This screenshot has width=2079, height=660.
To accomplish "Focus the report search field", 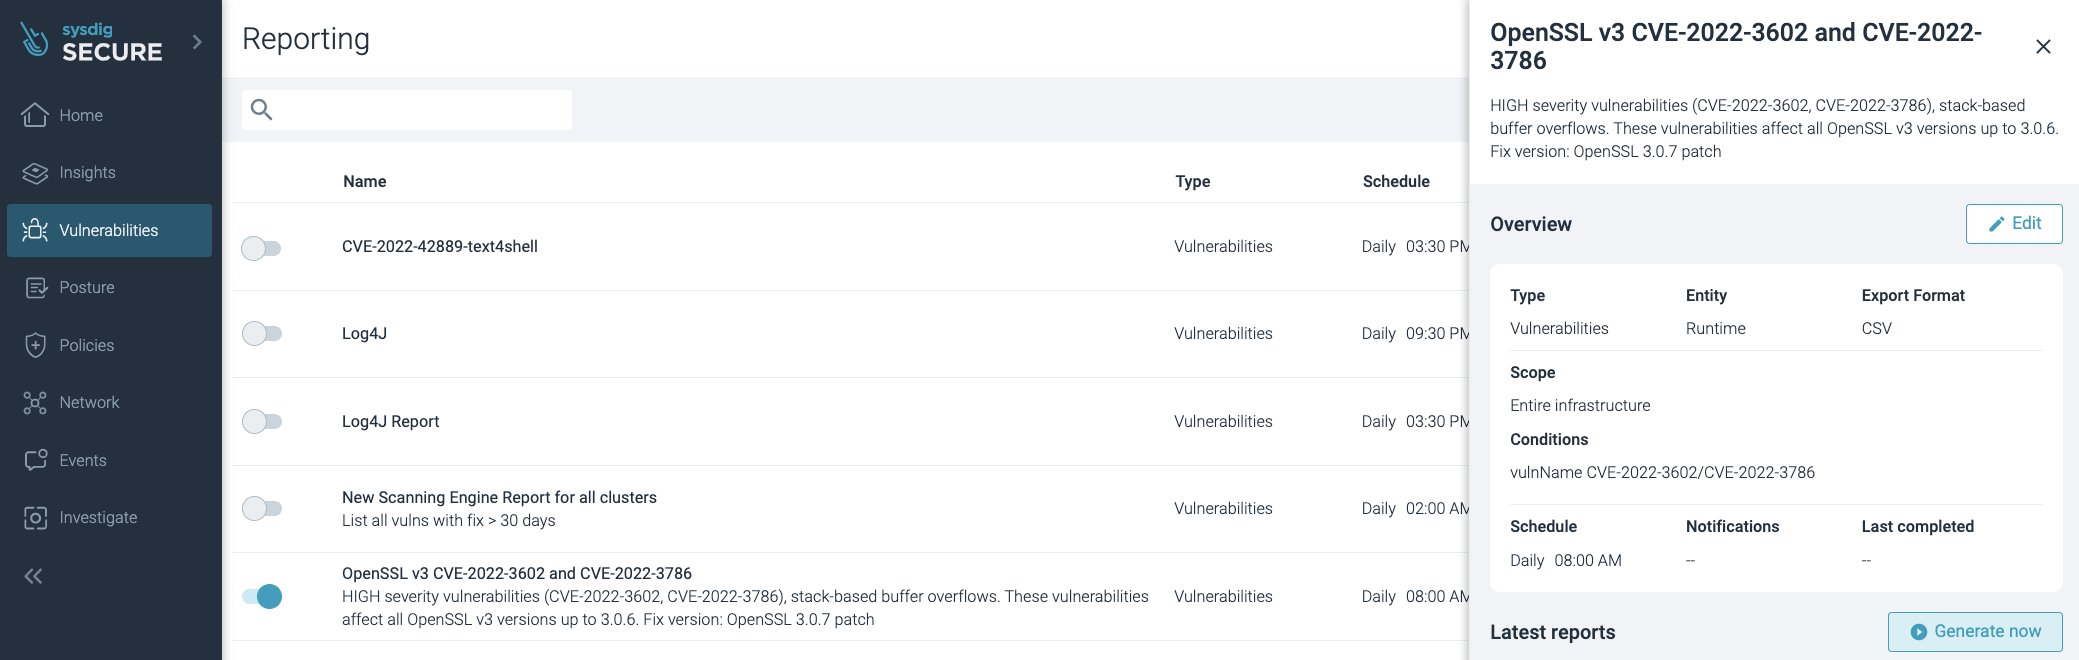I will (x=407, y=110).
